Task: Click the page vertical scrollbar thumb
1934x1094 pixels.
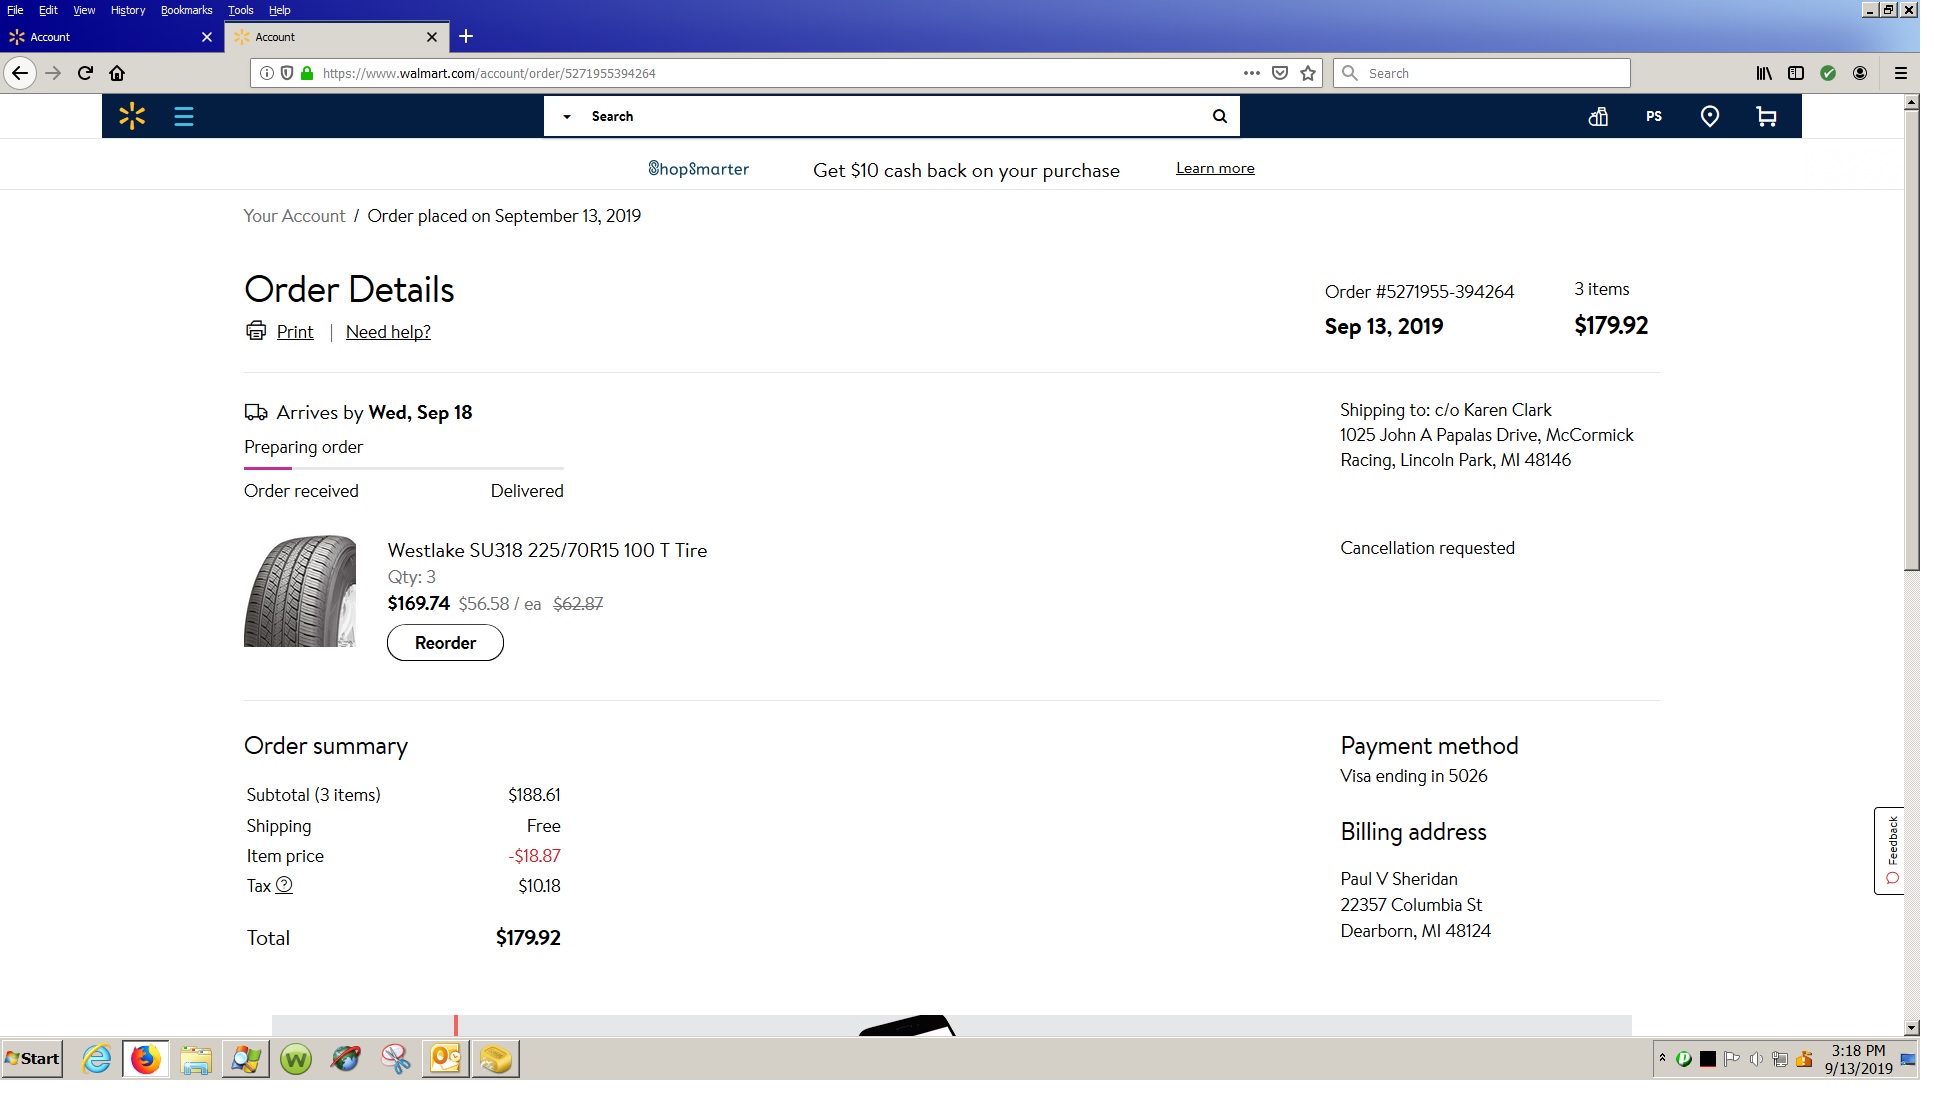Action: tap(1911, 340)
